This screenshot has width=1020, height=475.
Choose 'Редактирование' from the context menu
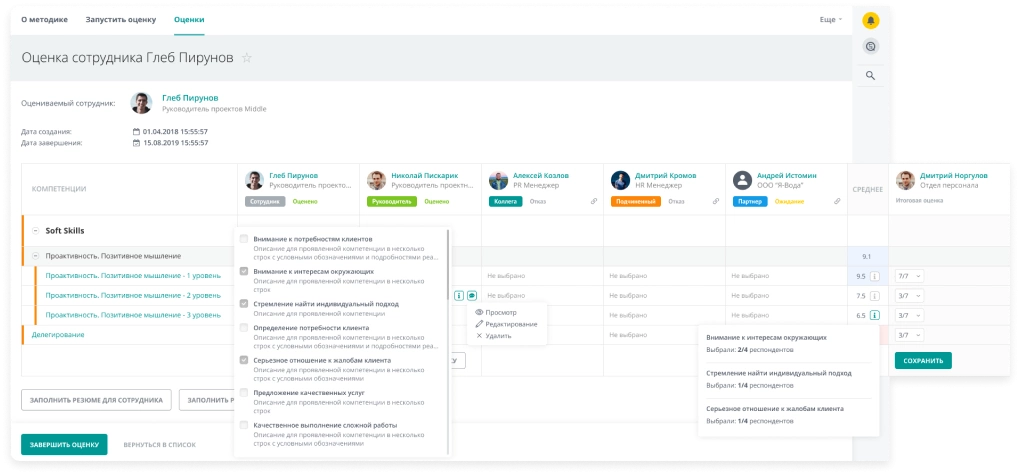click(x=507, y=324)
